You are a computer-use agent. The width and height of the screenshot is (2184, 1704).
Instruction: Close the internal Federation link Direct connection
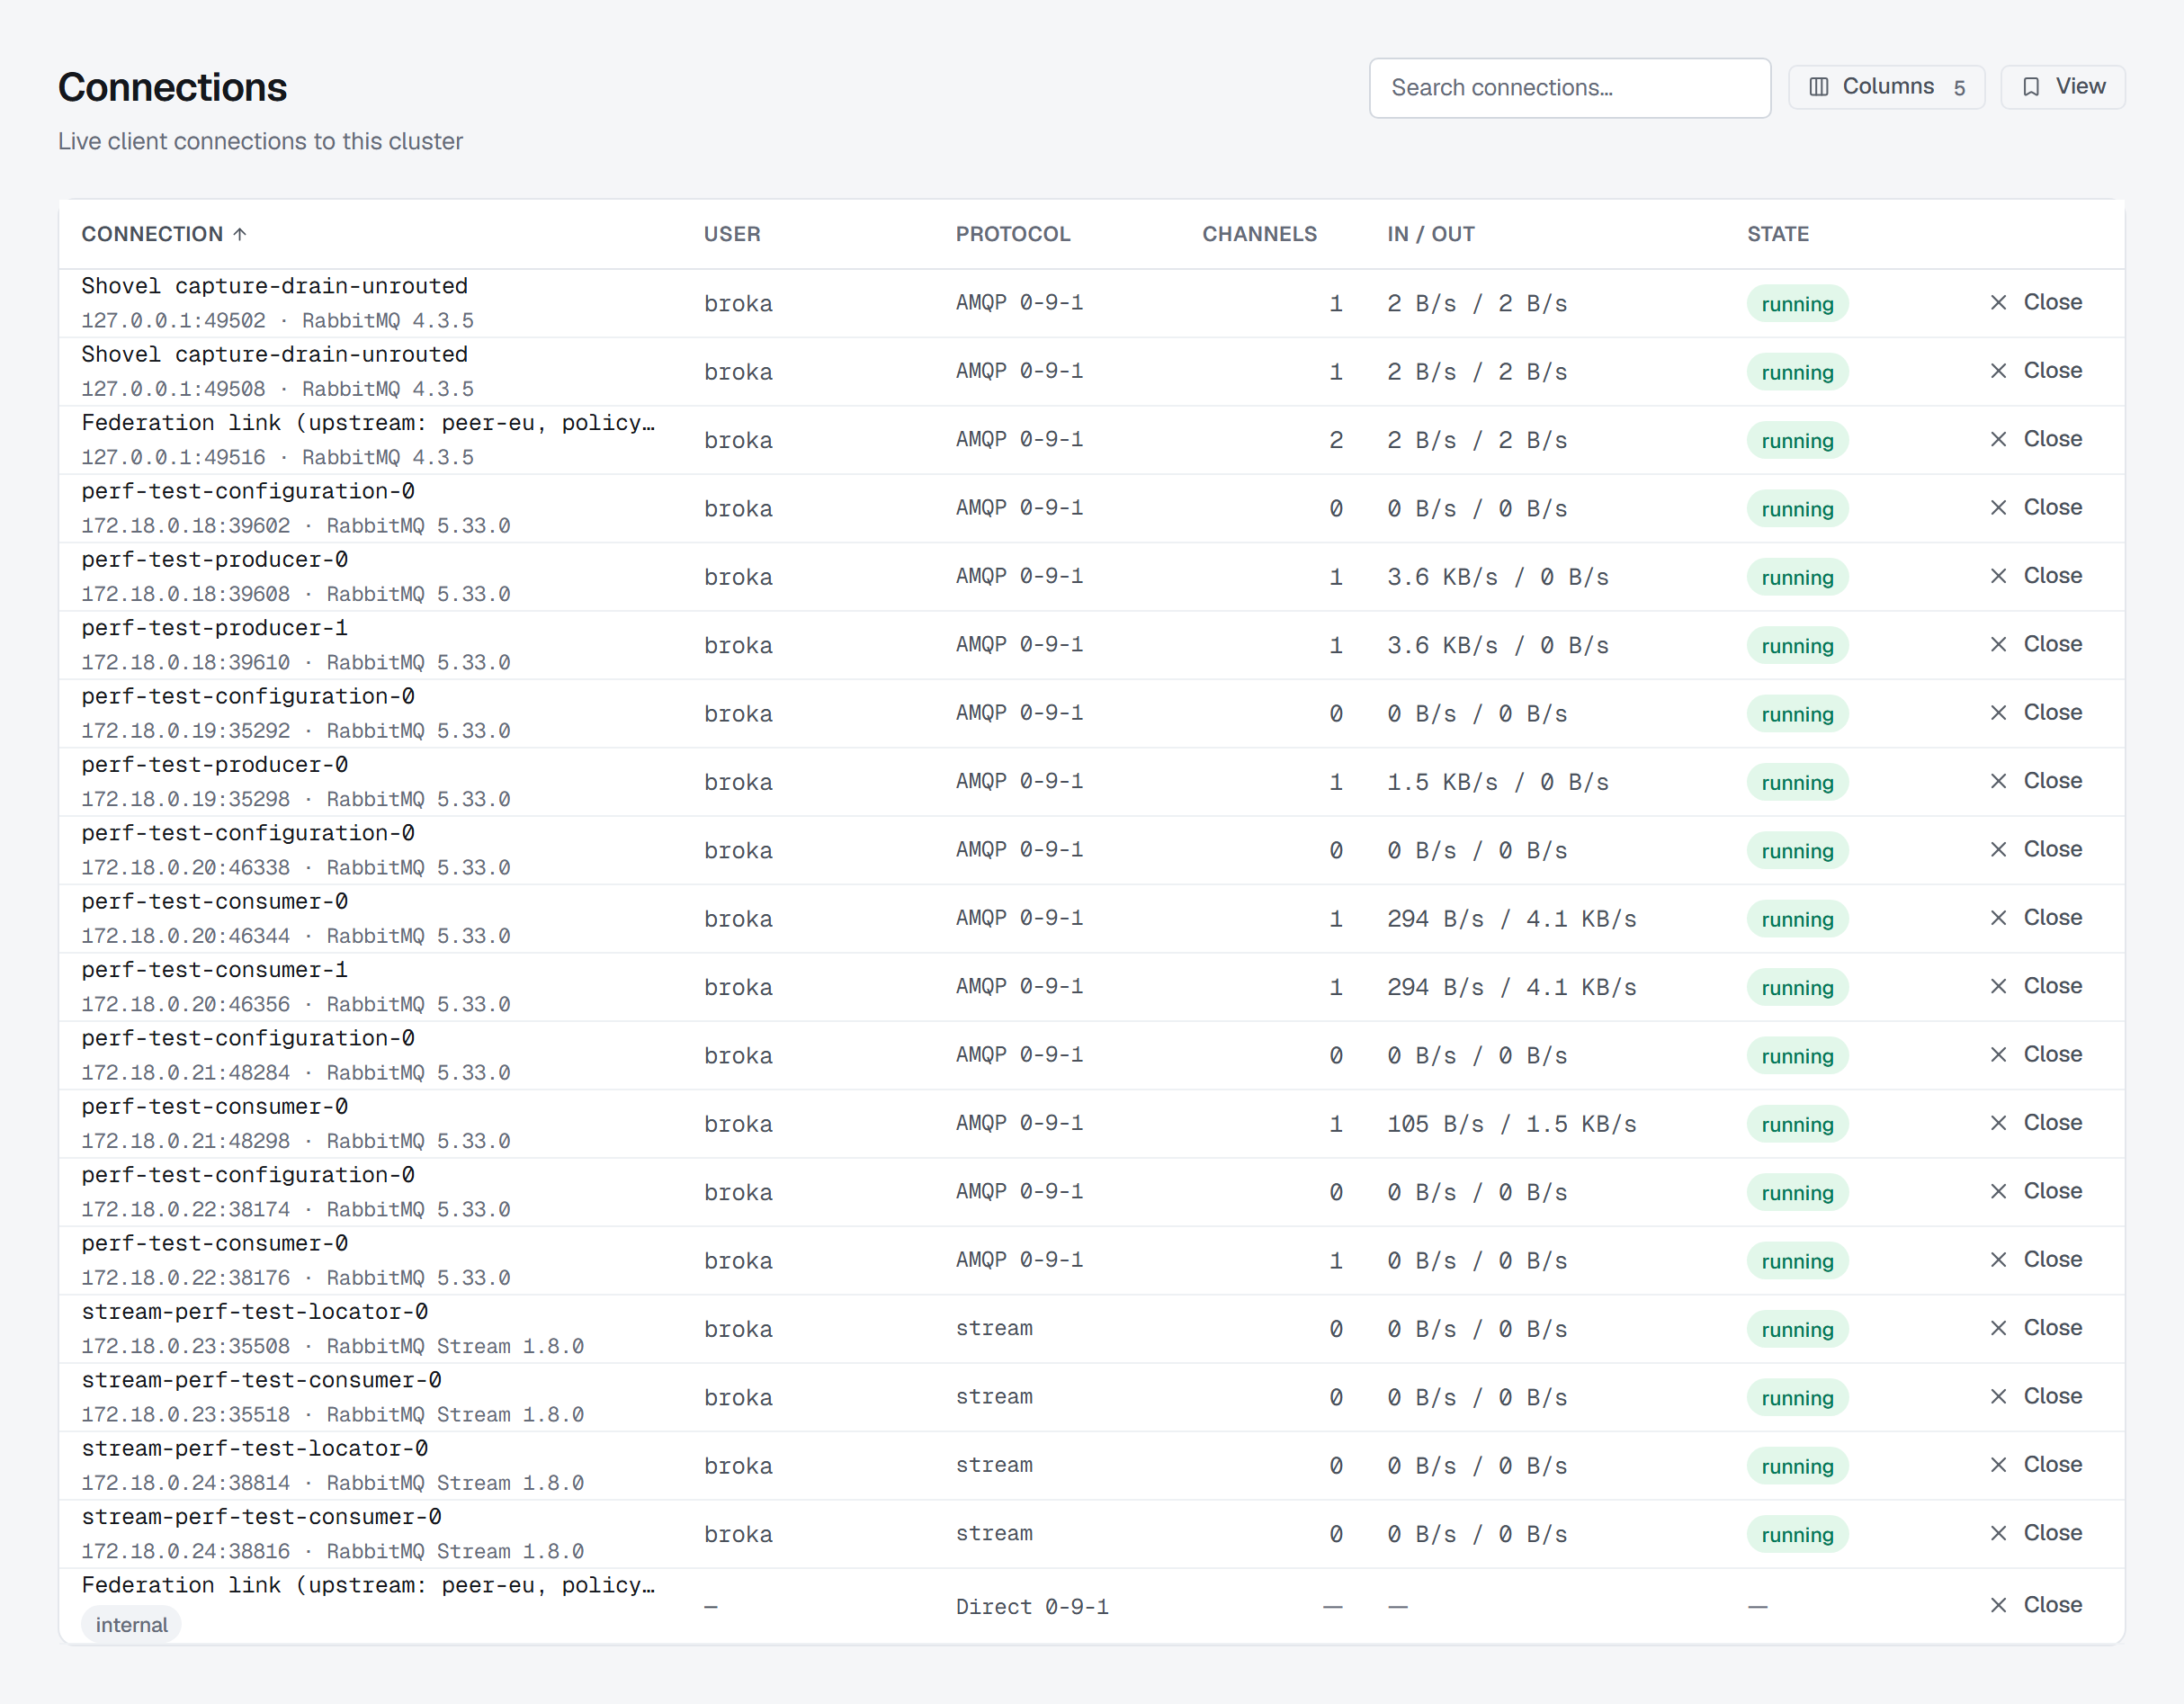pos(2036,1605)
